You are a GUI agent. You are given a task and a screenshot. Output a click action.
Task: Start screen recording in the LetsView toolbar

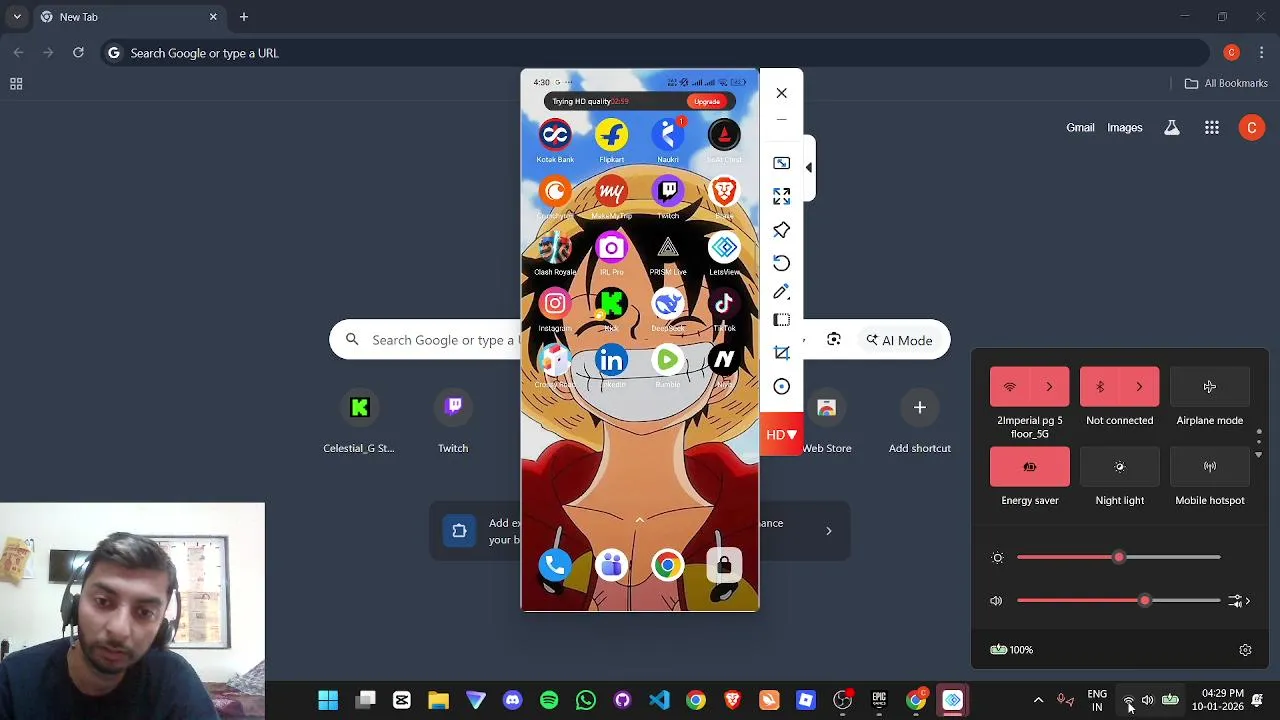[x=781, y=386]
